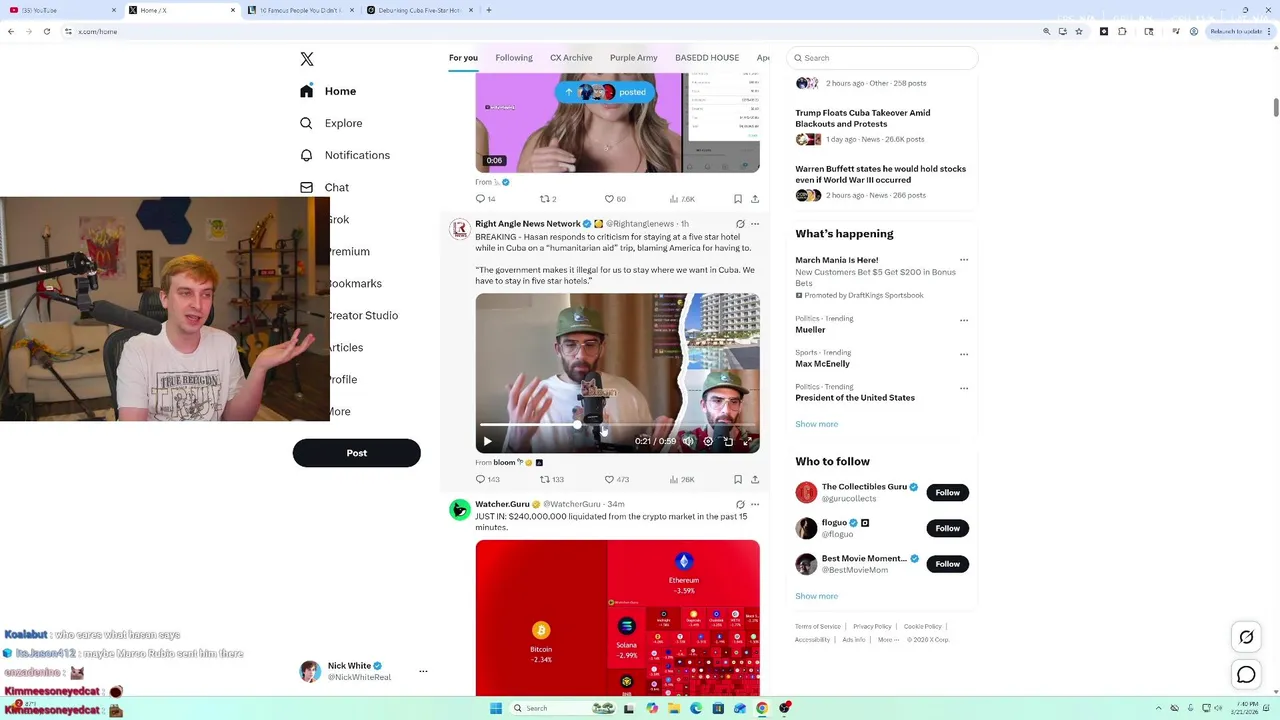Open Terms of Service footer link

coord(818,627)
